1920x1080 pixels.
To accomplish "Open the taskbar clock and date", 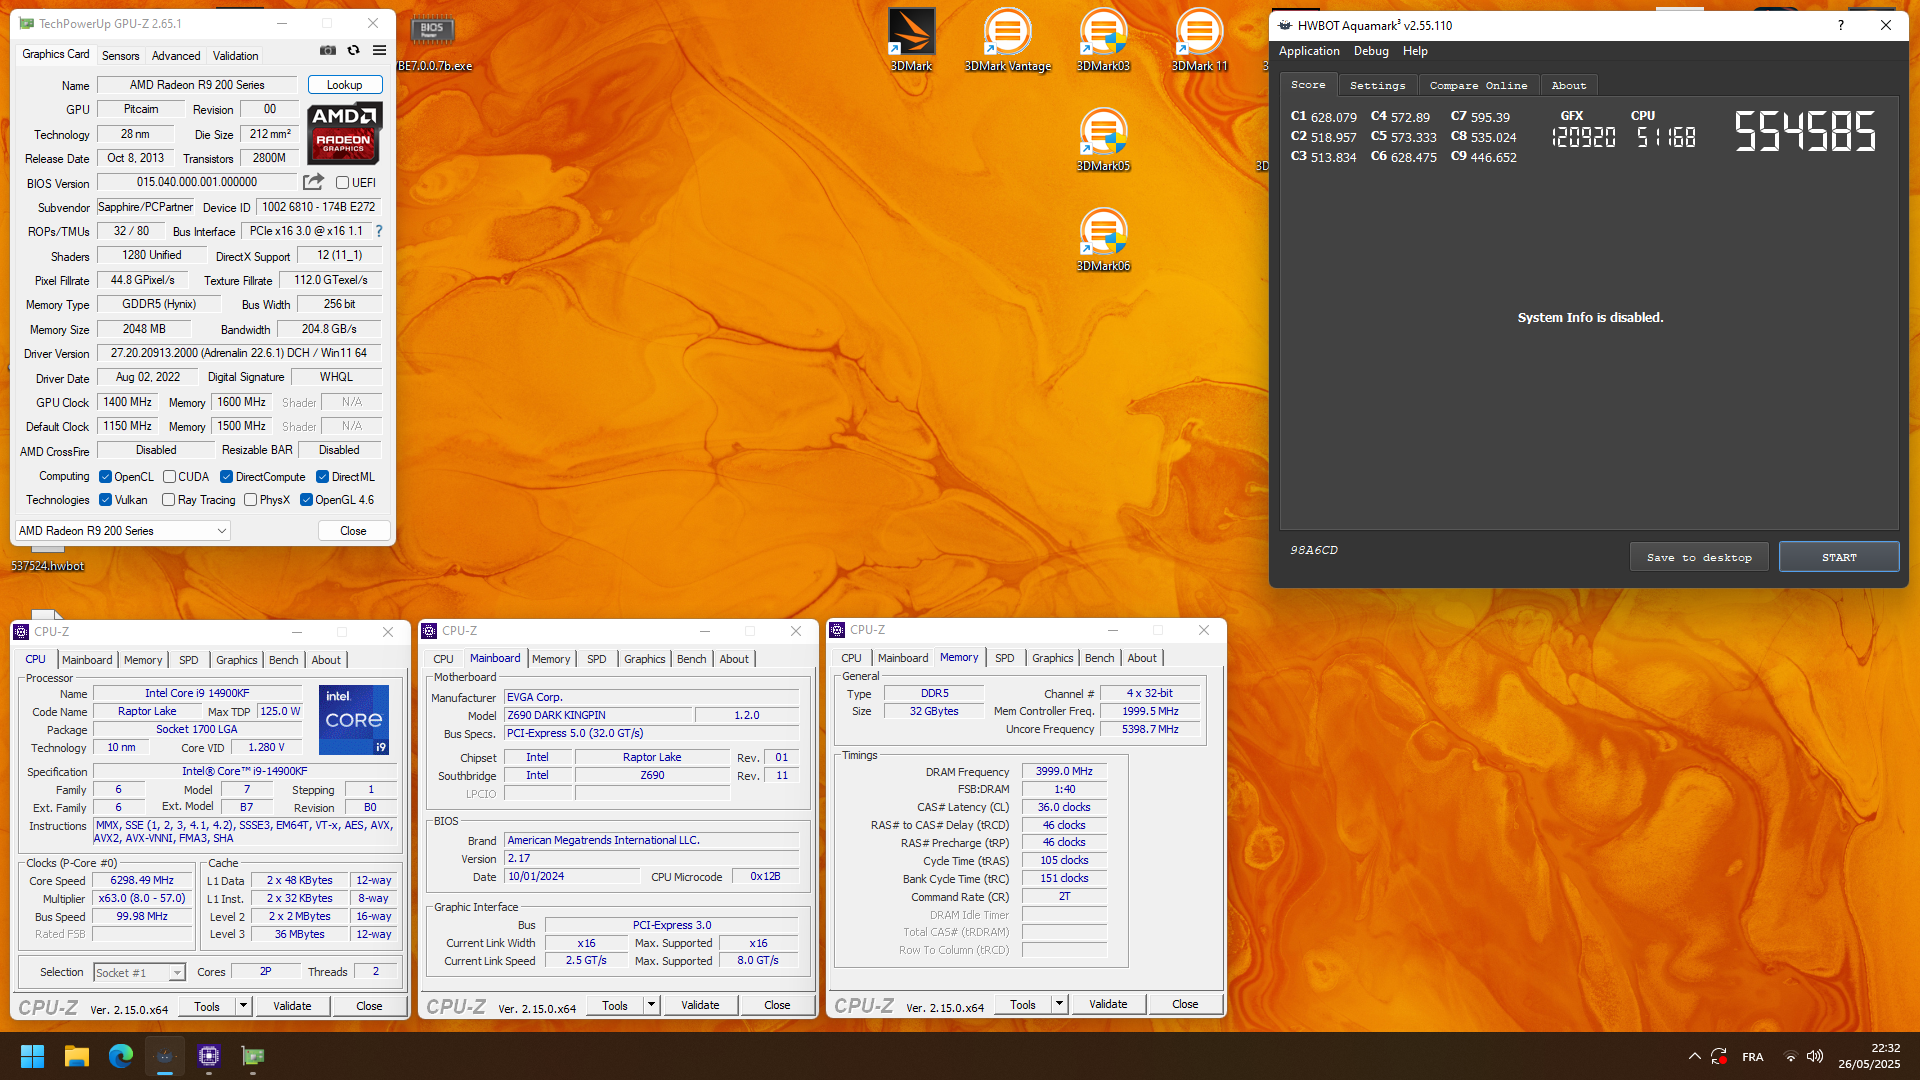I will pyautogui.click(x=1869, y=1056).
